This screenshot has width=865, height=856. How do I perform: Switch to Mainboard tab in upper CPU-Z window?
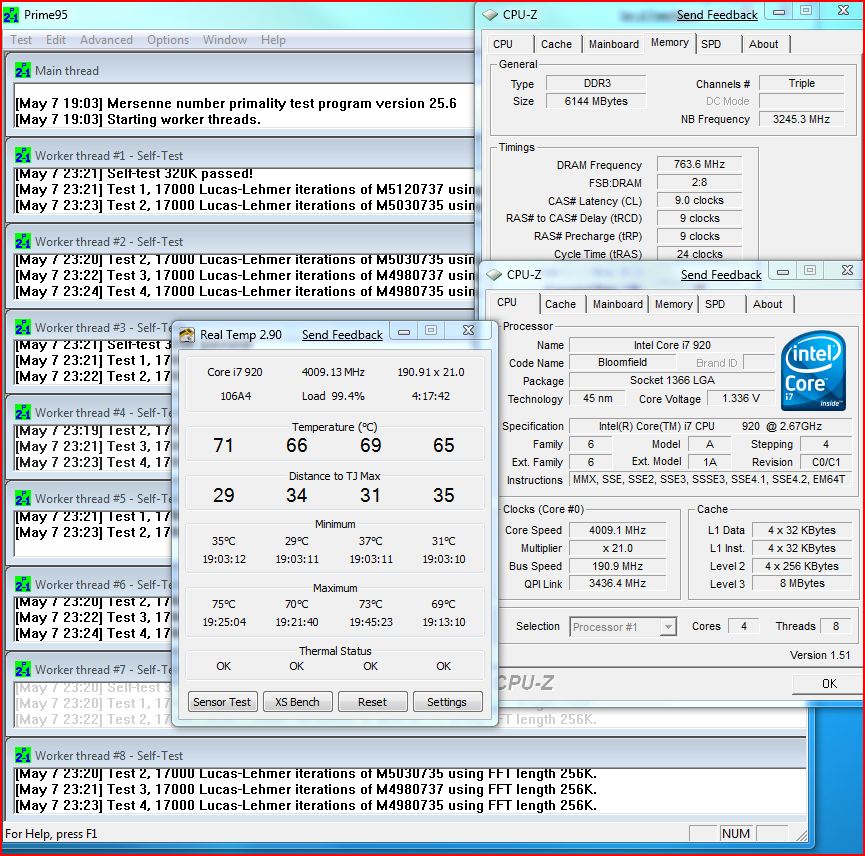pyautogui.click(x=613, y=44)
